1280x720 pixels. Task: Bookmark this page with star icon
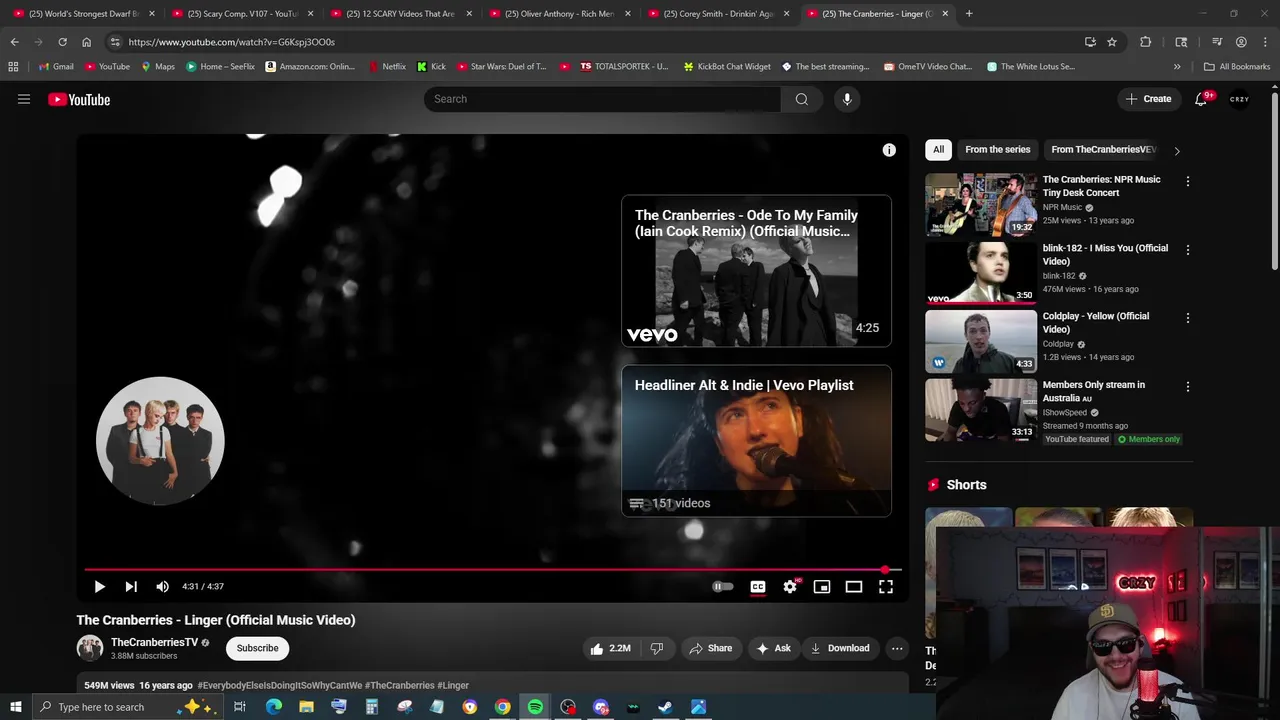click(1112, 42)
